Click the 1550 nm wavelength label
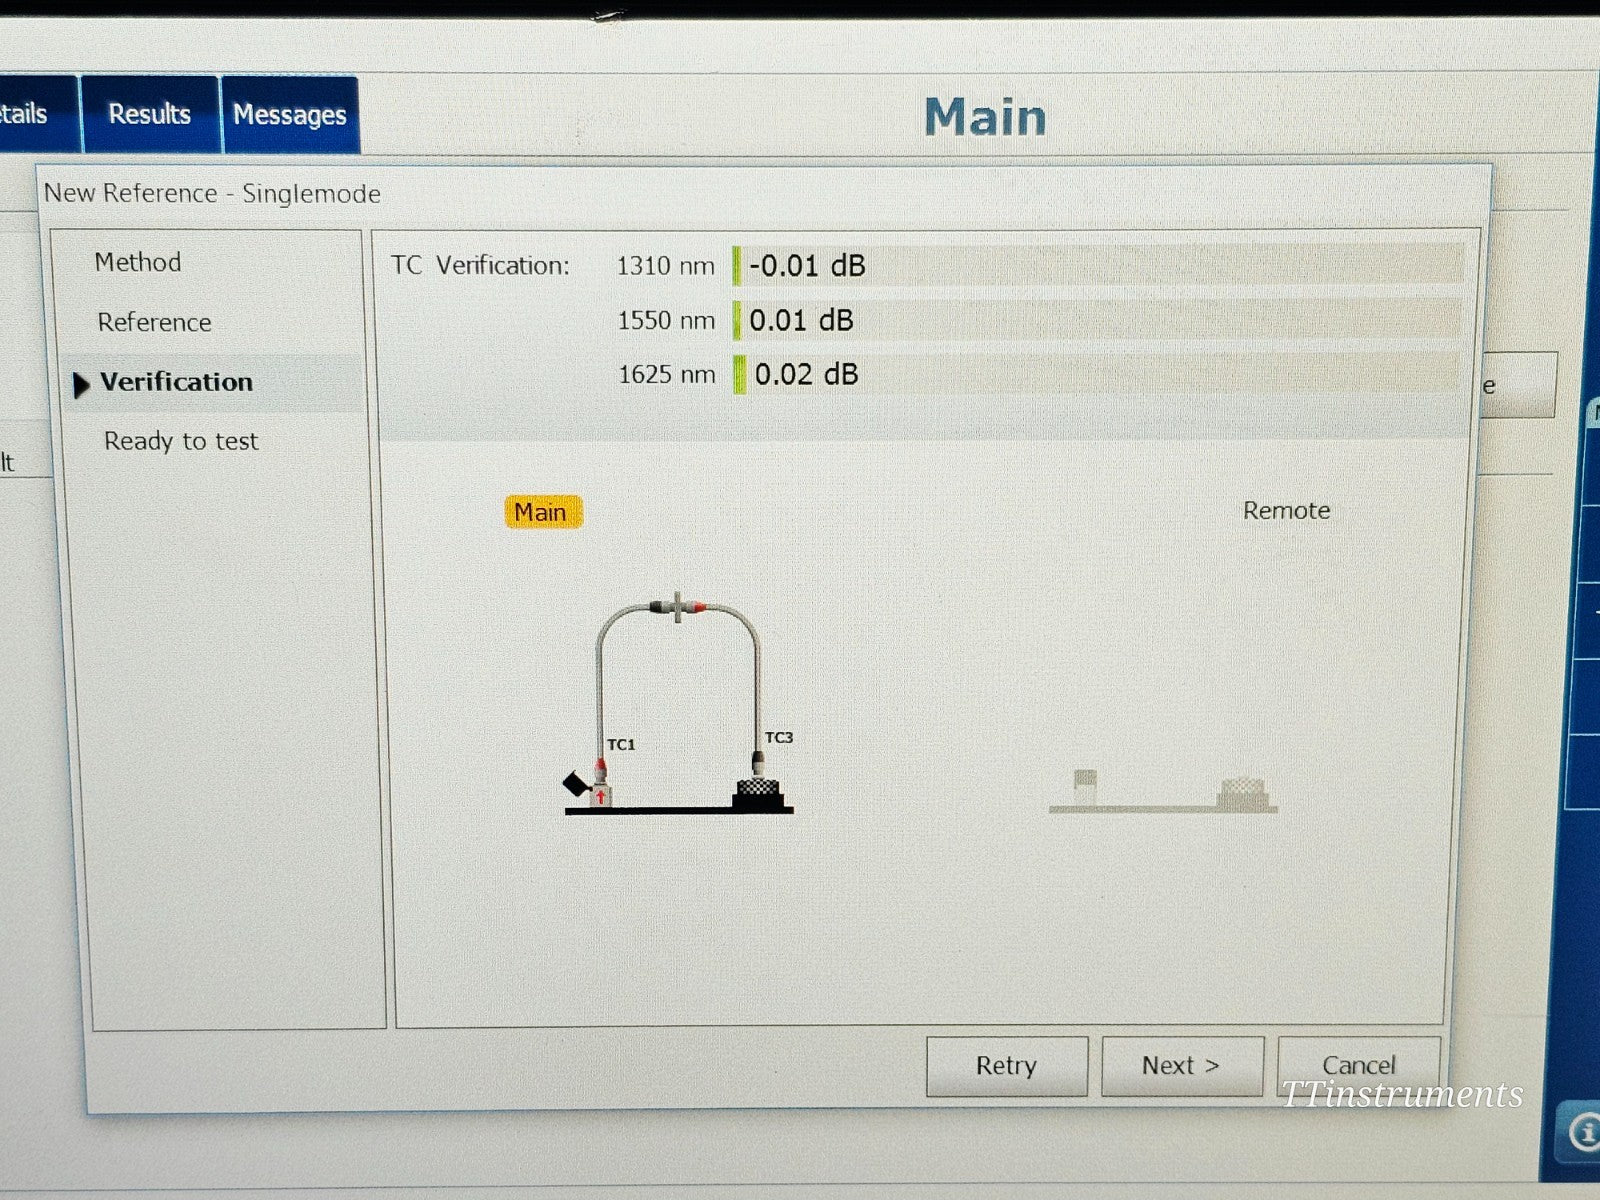This screenshot has width=1600, height=1200. tap(666, 320)
